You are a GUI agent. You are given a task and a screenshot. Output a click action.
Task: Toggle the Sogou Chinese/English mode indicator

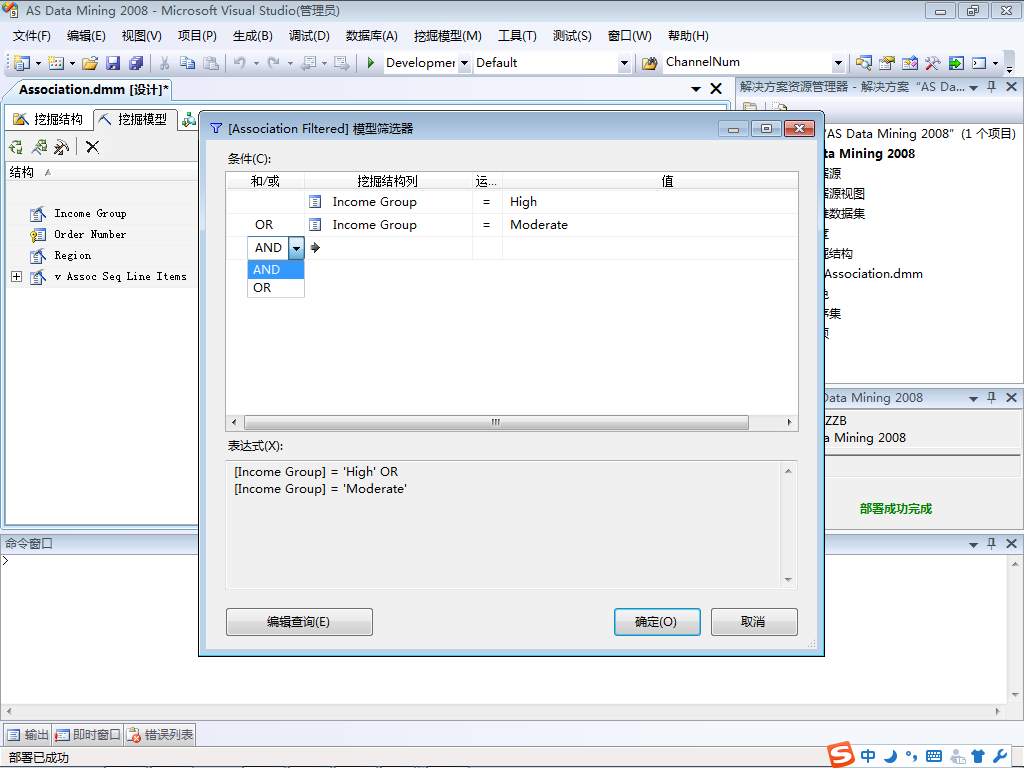click(868, 756)
